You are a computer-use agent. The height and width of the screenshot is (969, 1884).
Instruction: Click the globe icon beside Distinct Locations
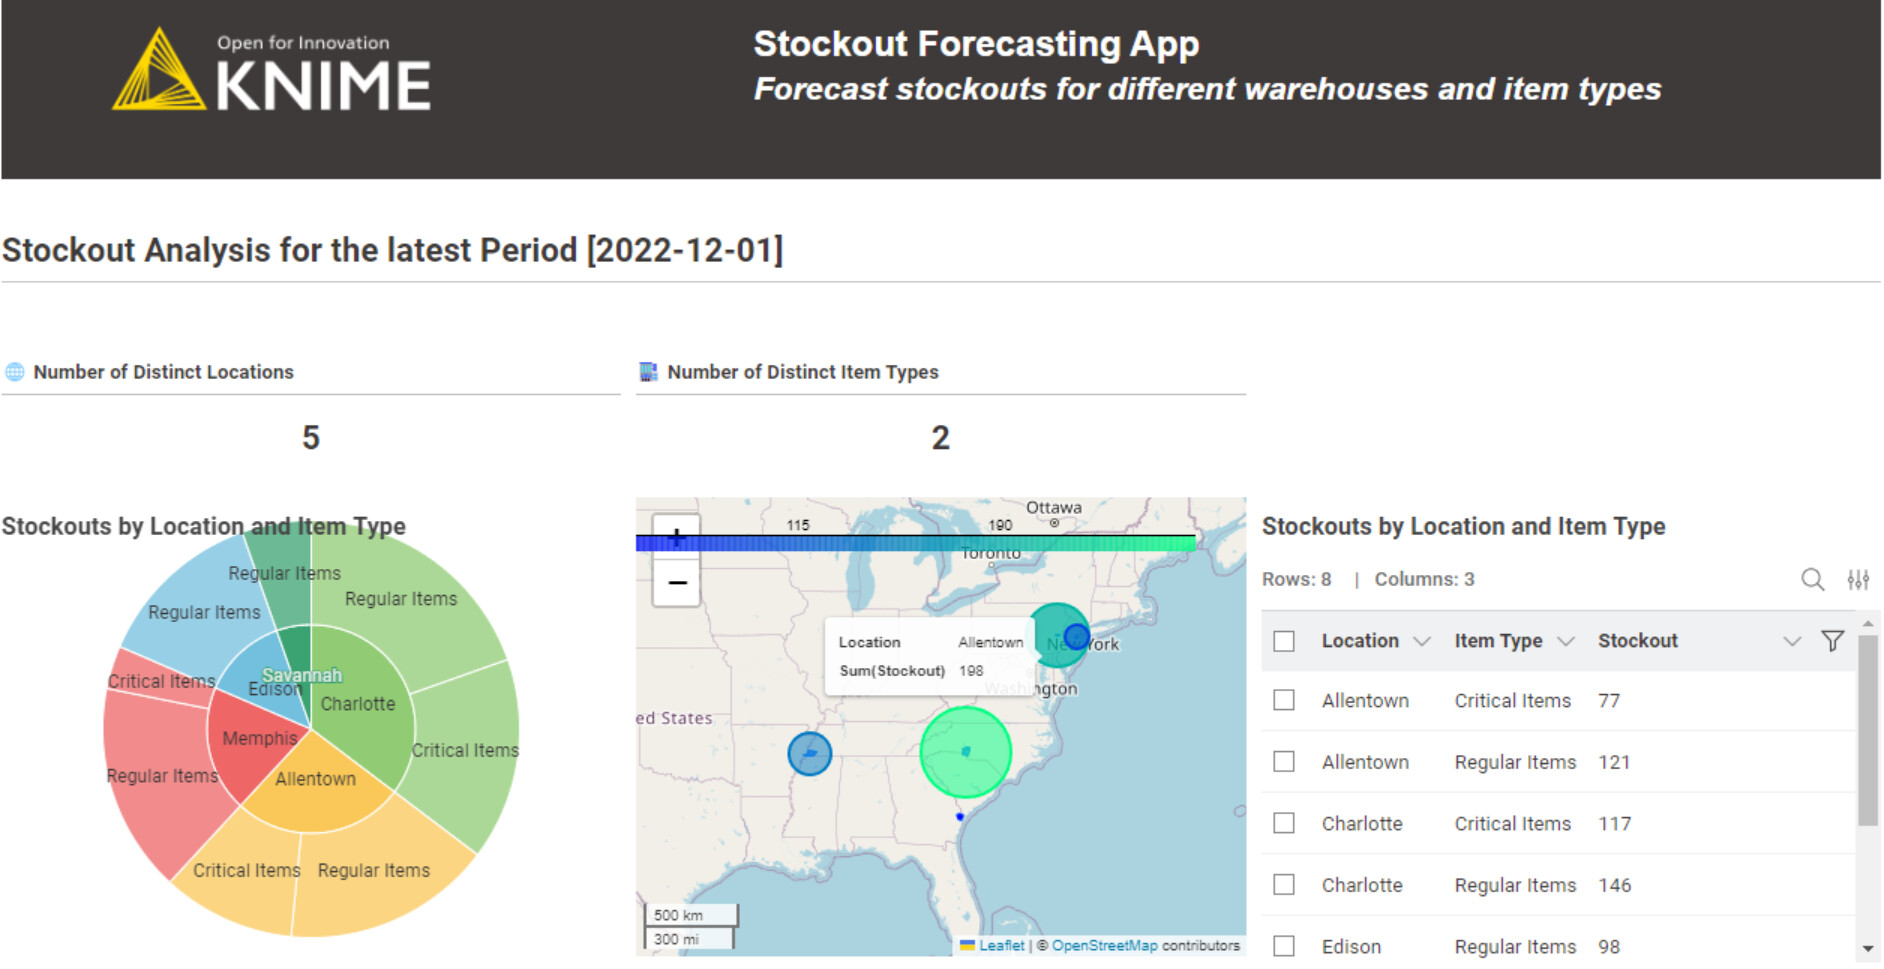[x=15, y=372]
